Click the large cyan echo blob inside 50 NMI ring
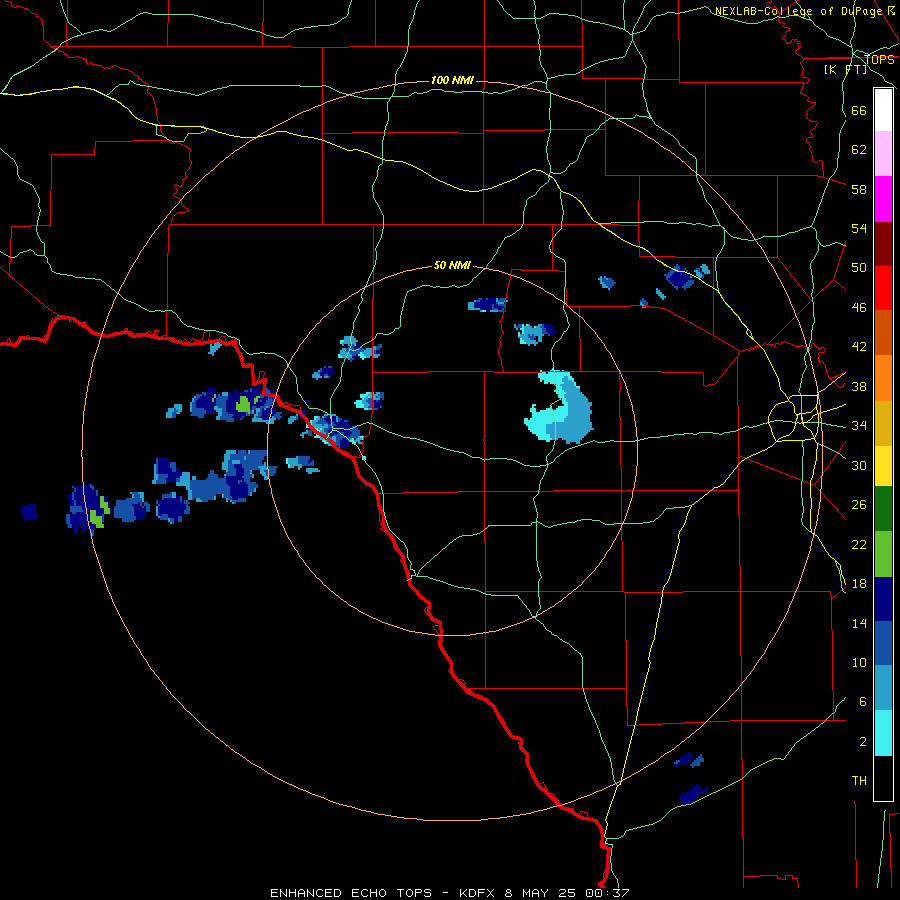 (x=558, y=408)
